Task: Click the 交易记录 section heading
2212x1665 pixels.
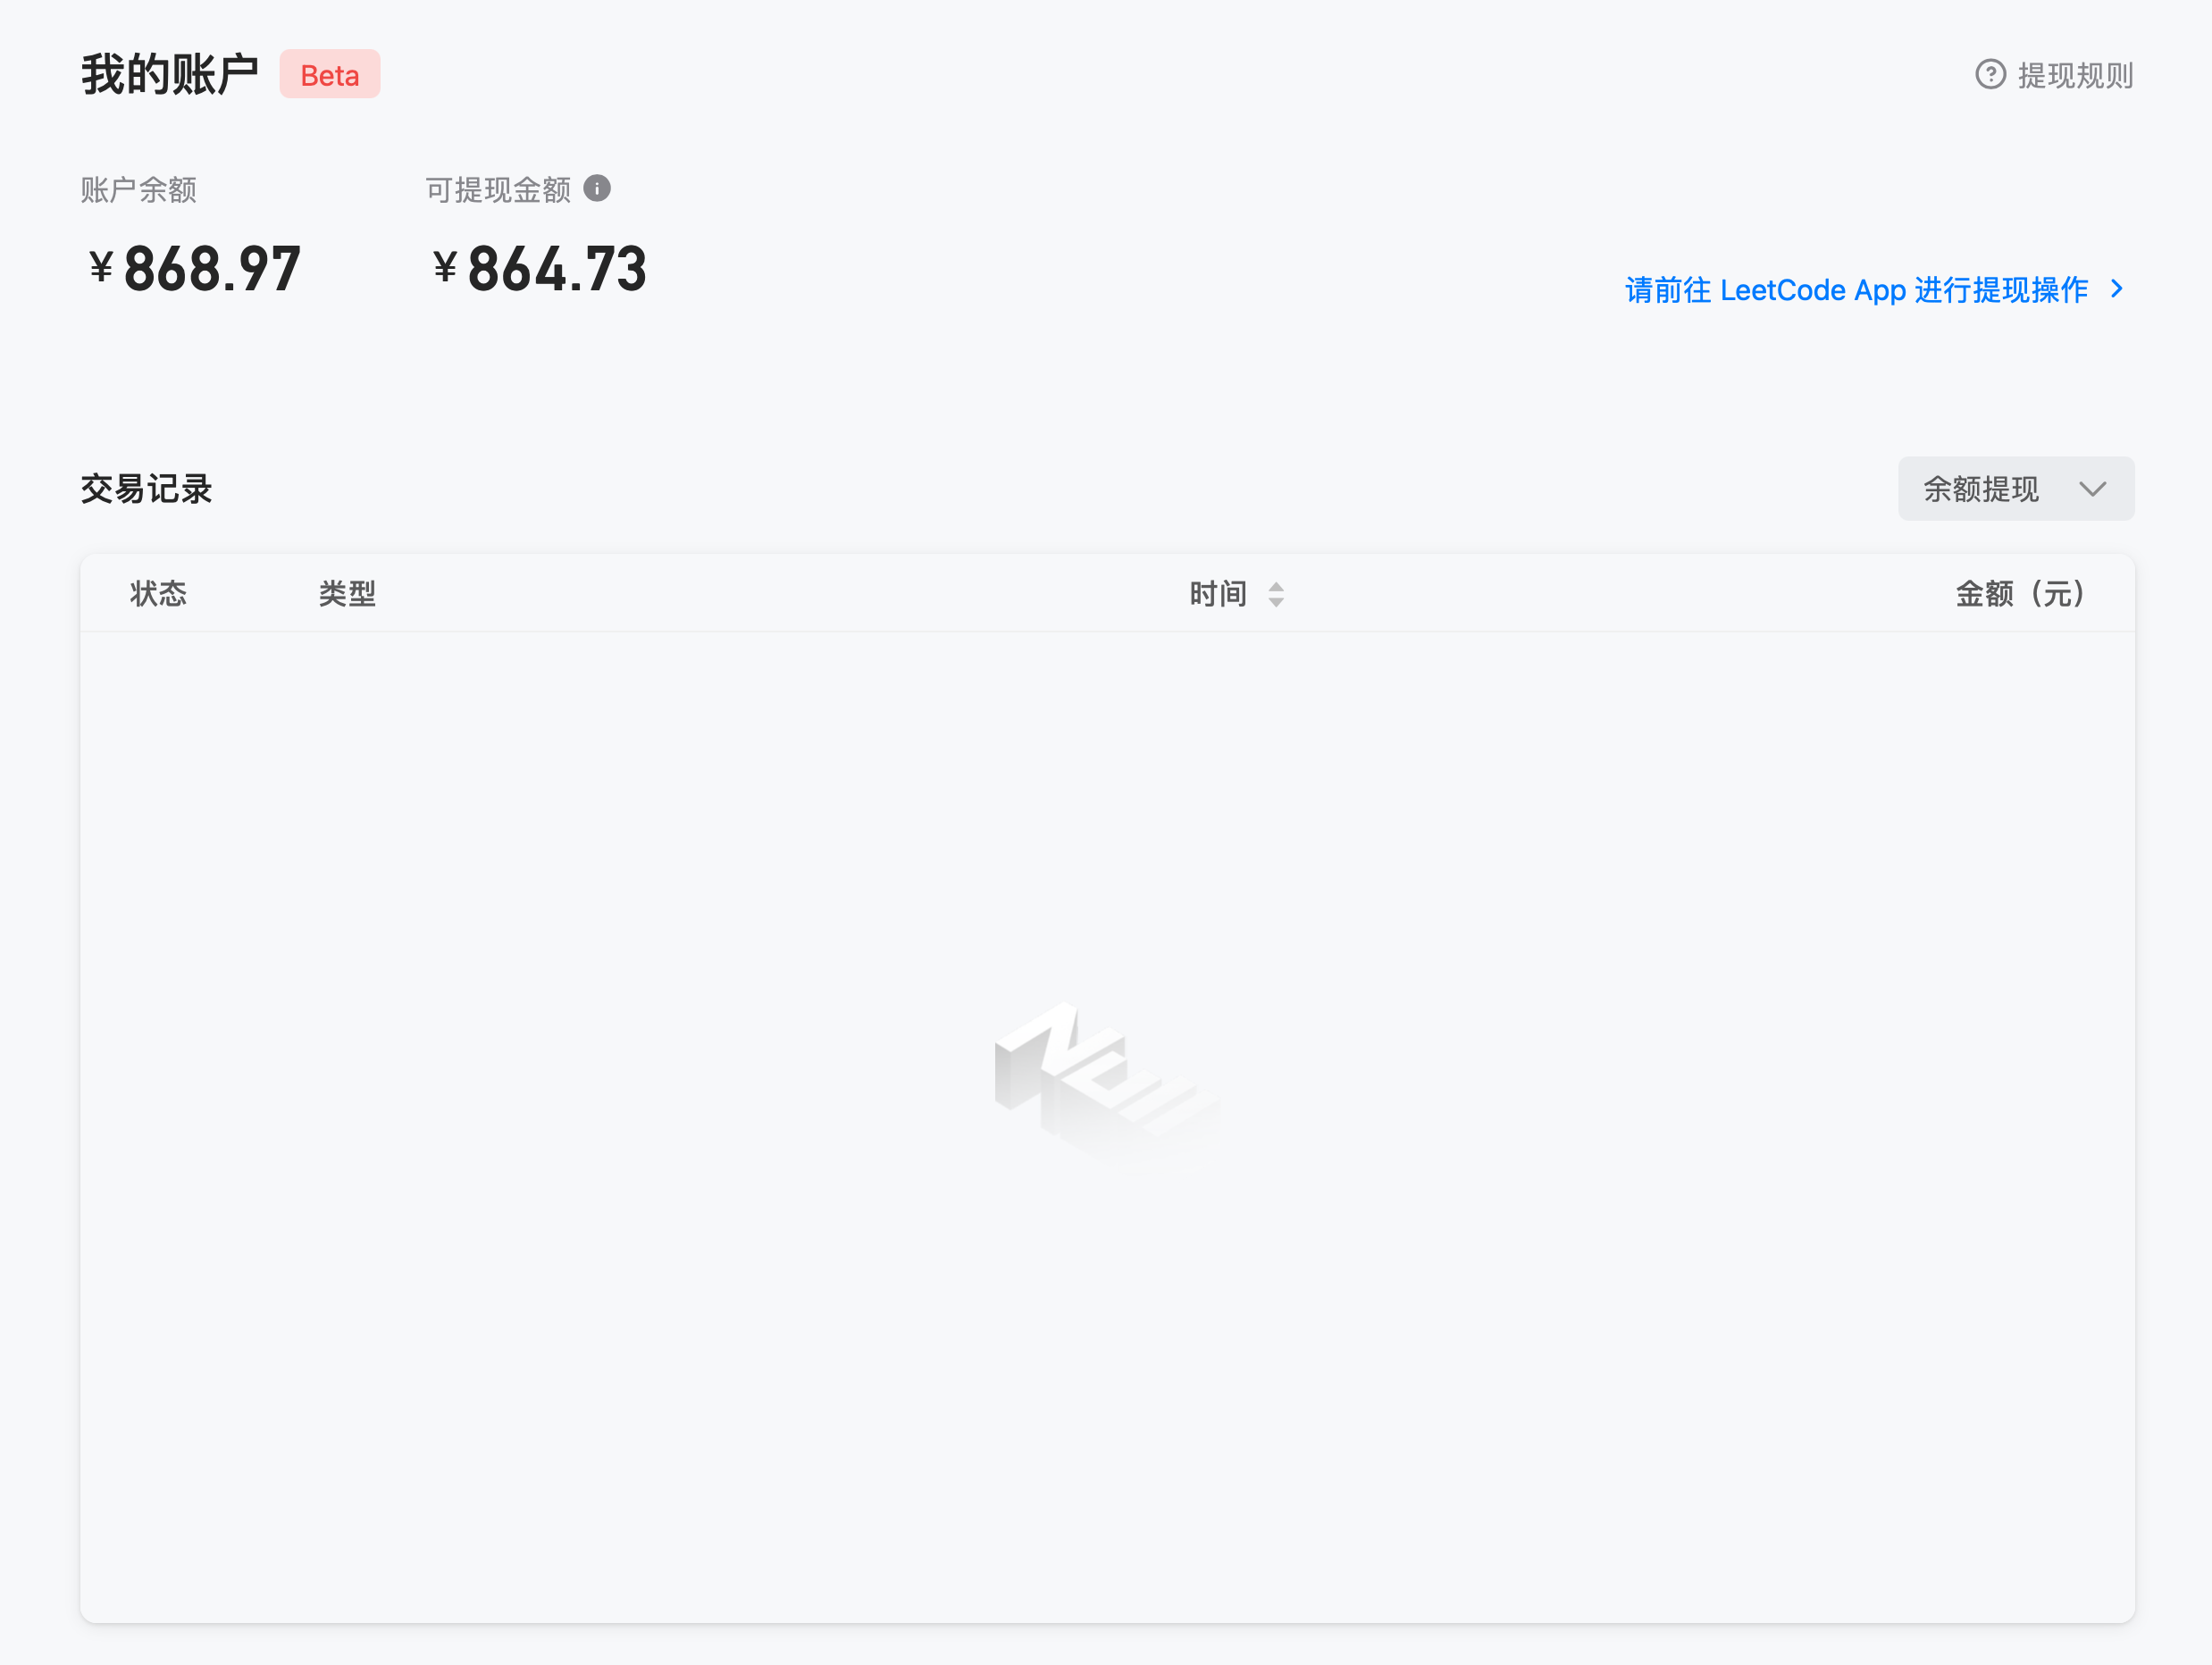Action: point(146,489)
